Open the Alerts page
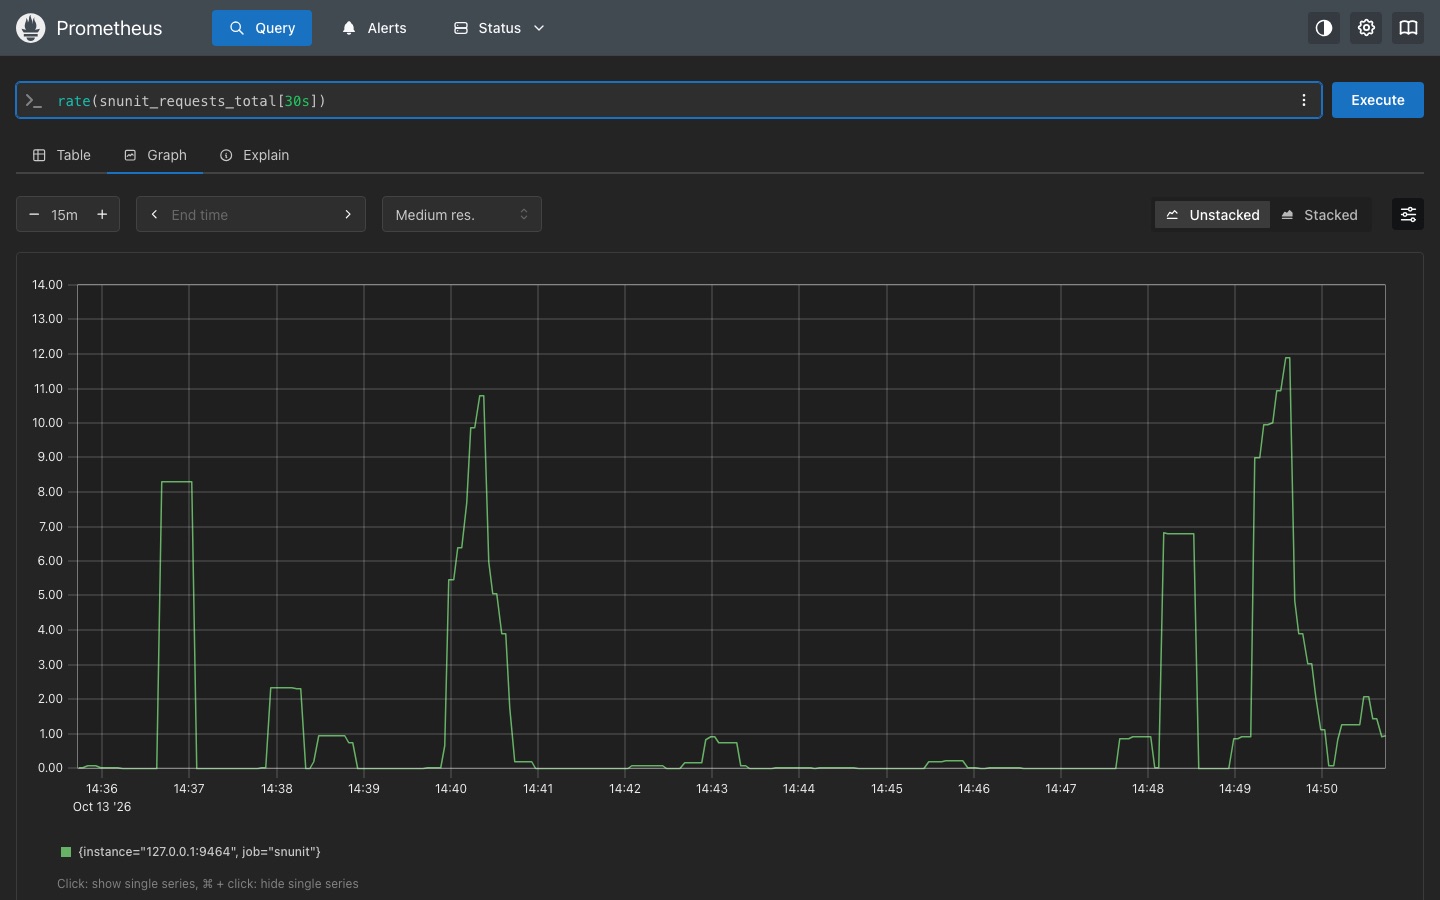The width and height of the screenshot is (1440, 900). (375, 28)
